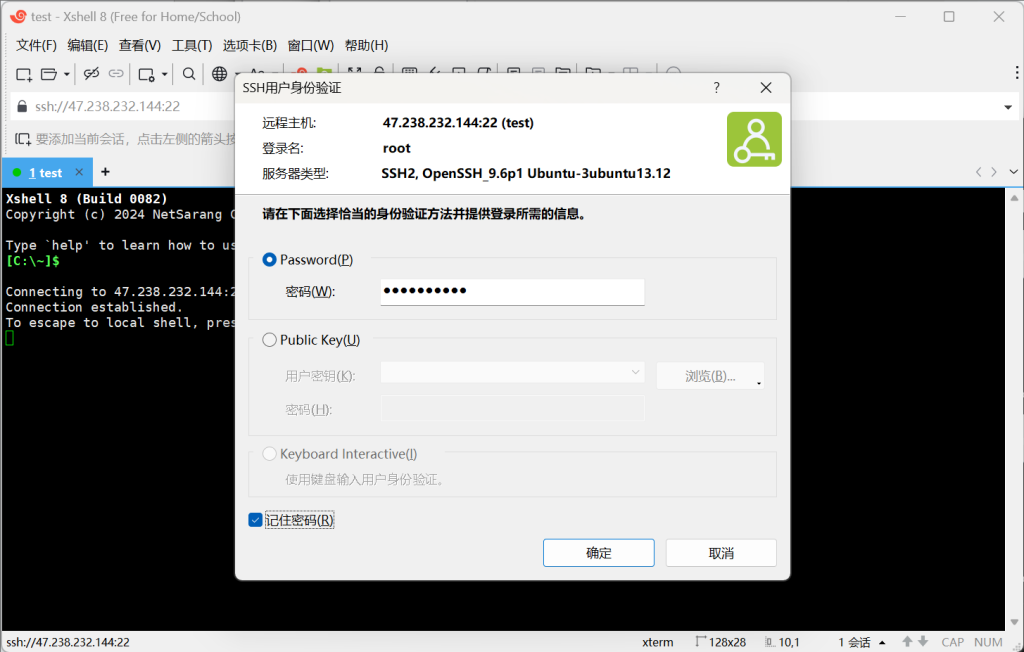Click the '[C:\~]$' terminal prompt

click(33, 261)
